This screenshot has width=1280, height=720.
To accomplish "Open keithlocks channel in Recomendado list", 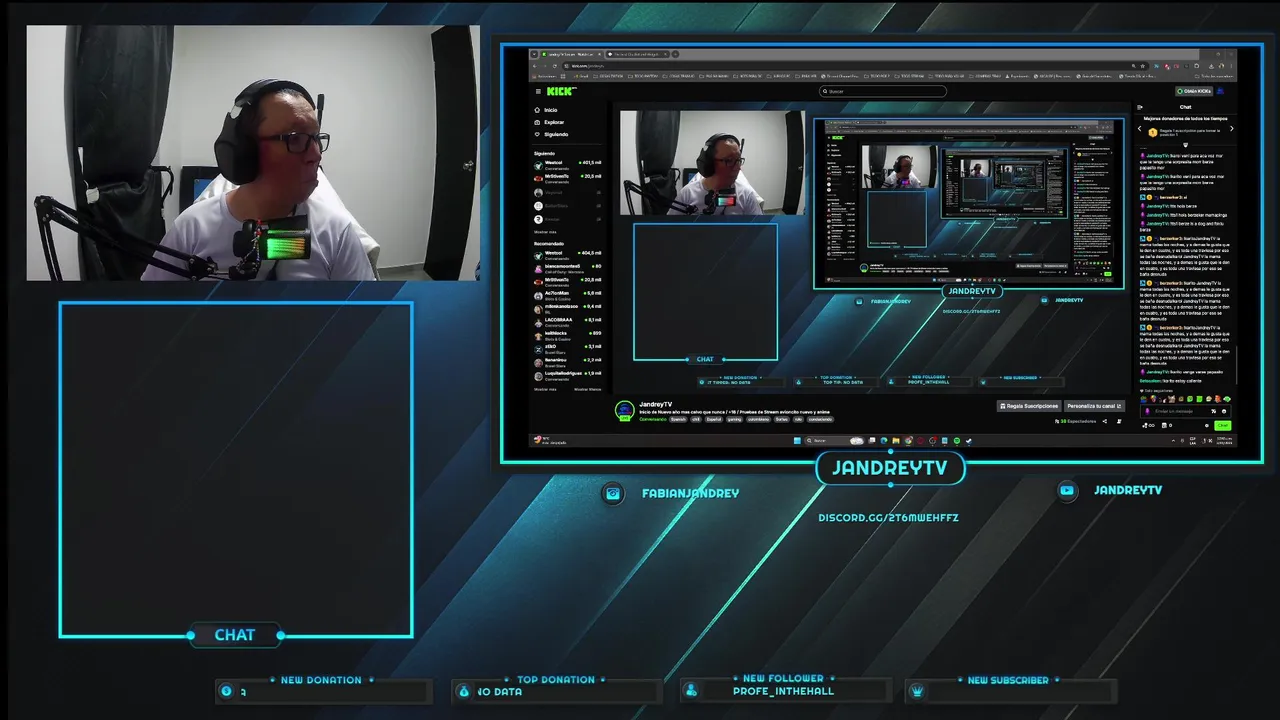I will (568, 336).
